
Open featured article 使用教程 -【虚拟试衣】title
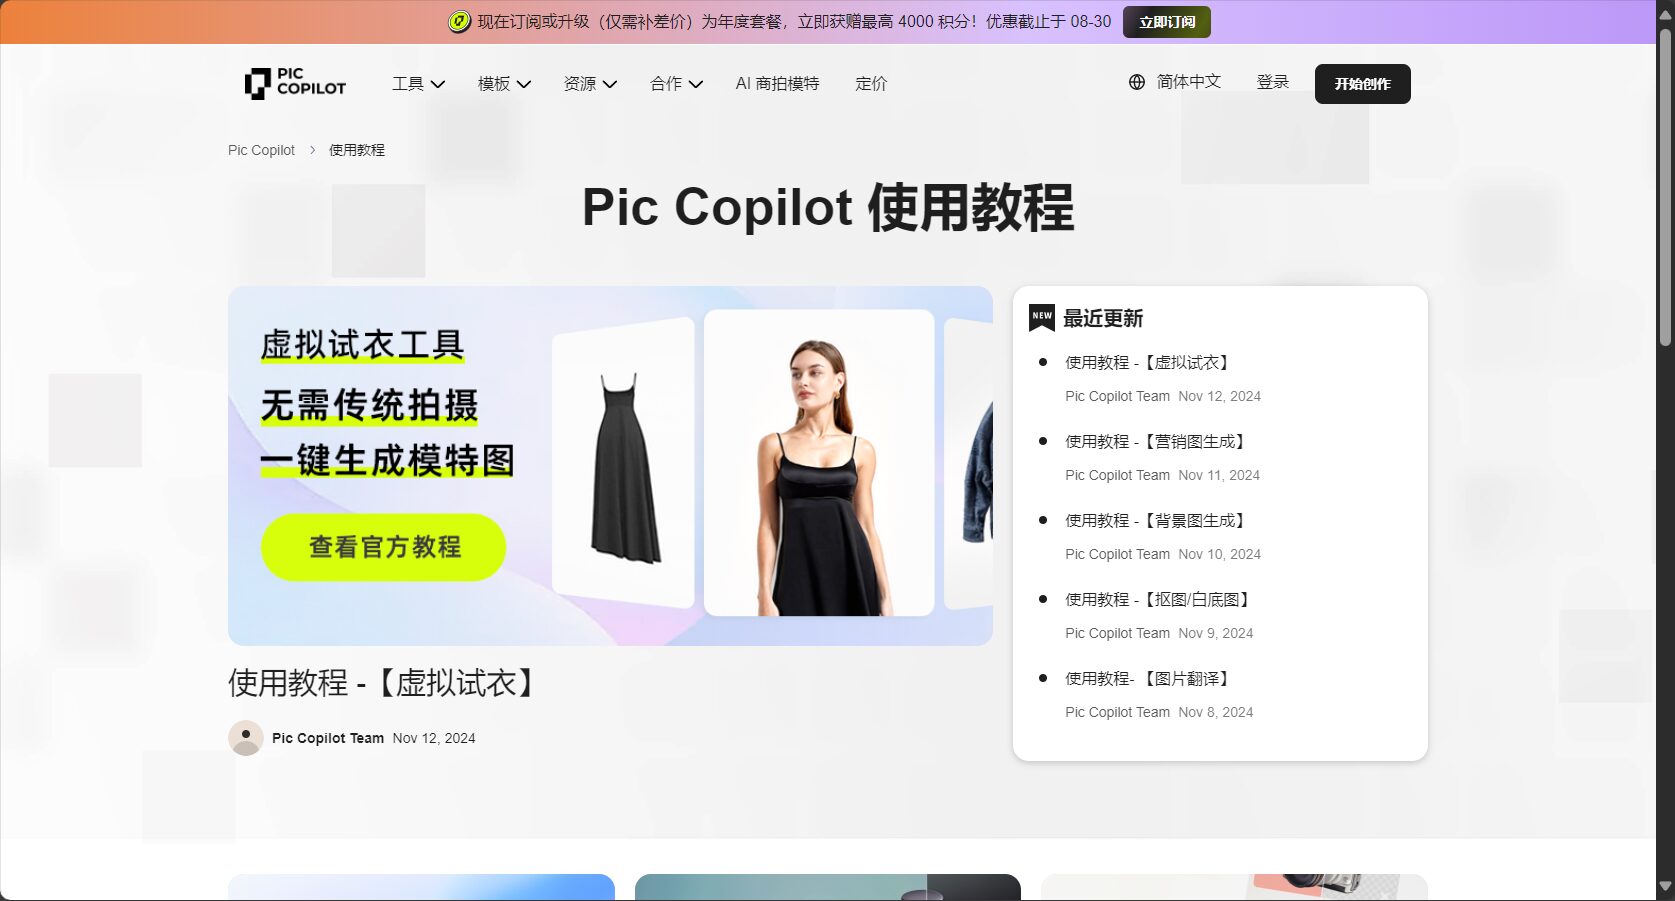tap(386, 683)
